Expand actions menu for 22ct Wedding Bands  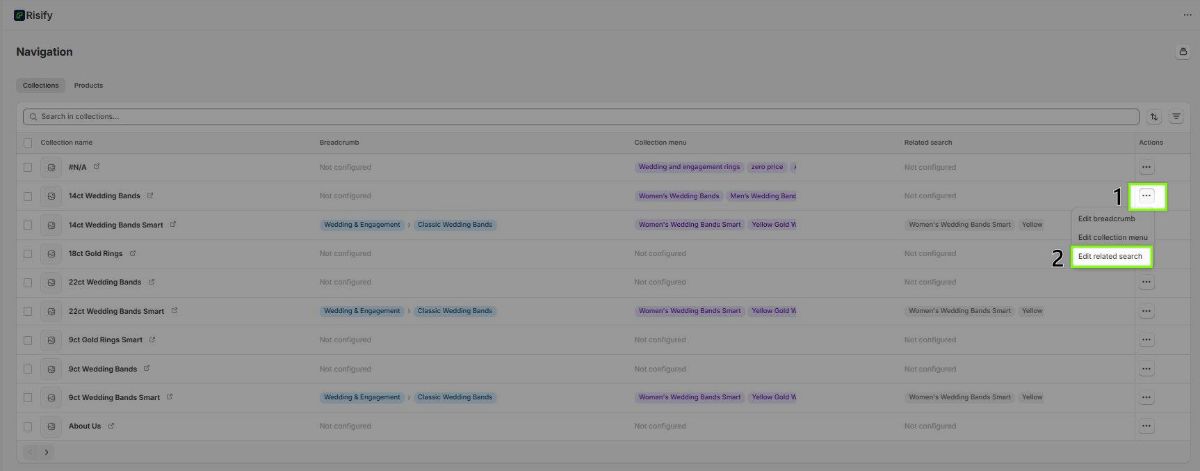point(1146,282)
